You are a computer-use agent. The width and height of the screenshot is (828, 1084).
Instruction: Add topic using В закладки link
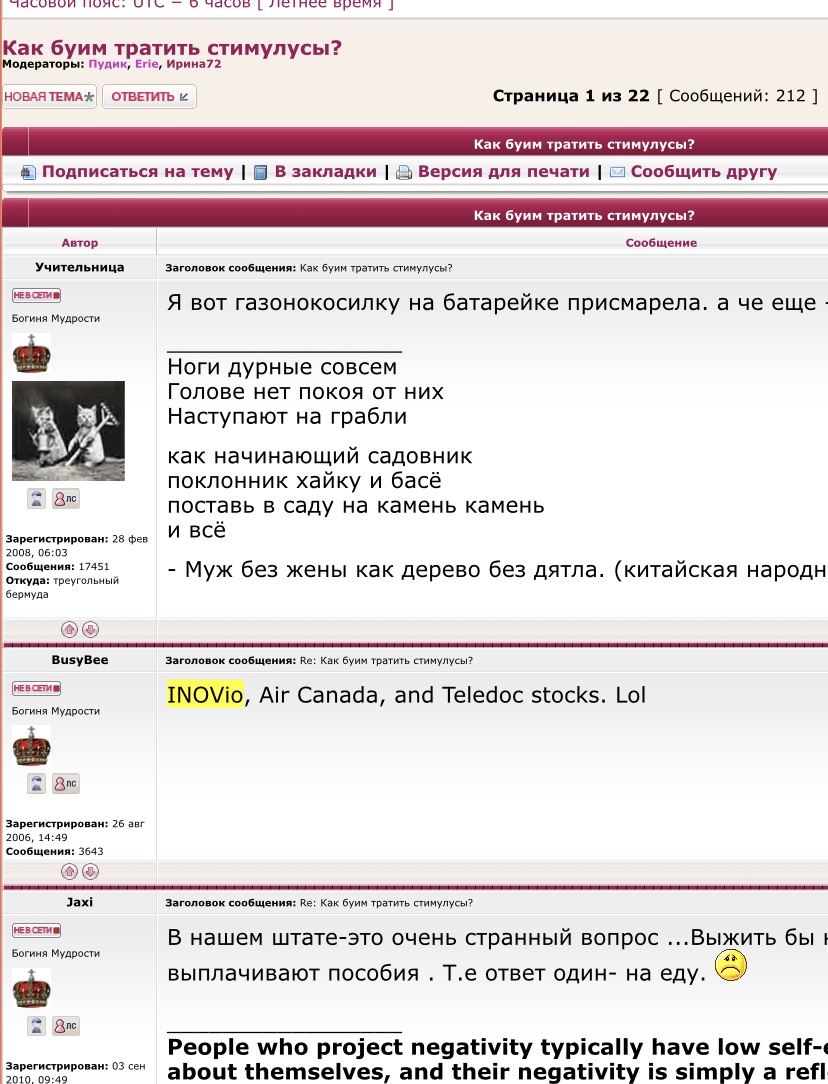pyautogui.click(x=325, y=172)
